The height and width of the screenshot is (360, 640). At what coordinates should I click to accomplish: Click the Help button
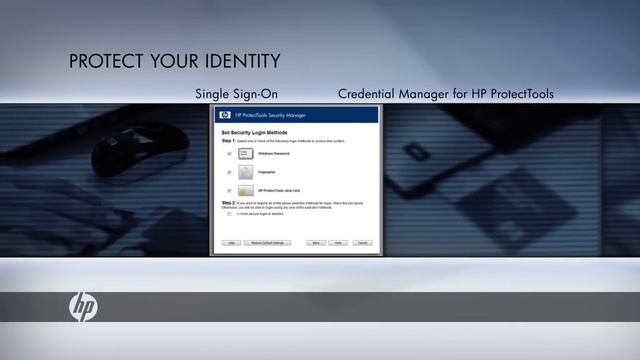click(x=231, y=243)
